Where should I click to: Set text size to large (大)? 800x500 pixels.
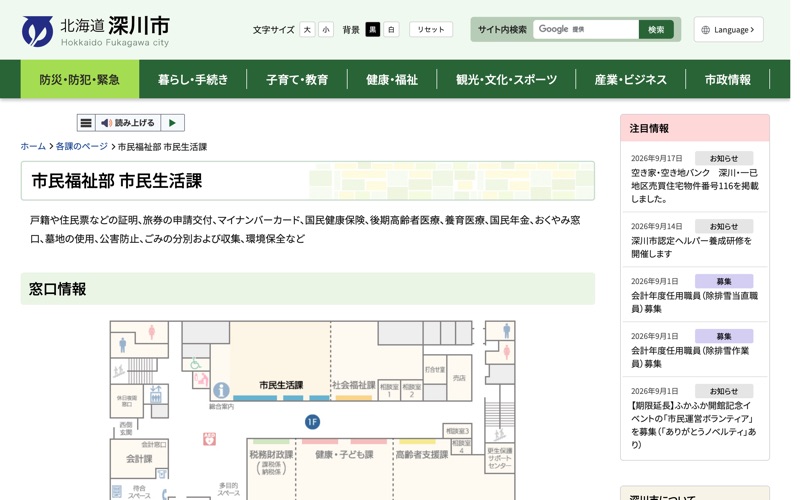307,30
